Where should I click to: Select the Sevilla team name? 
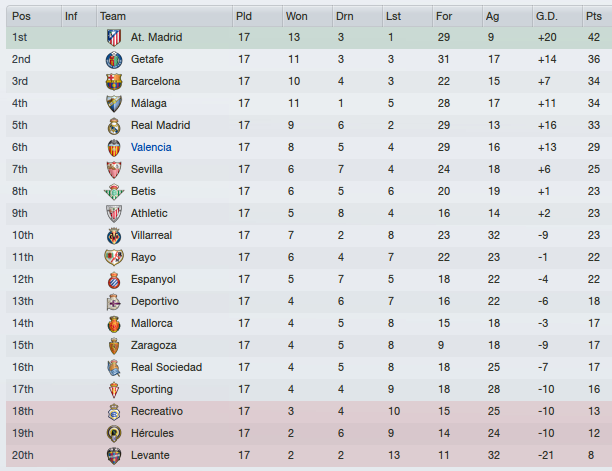point(147,169)
